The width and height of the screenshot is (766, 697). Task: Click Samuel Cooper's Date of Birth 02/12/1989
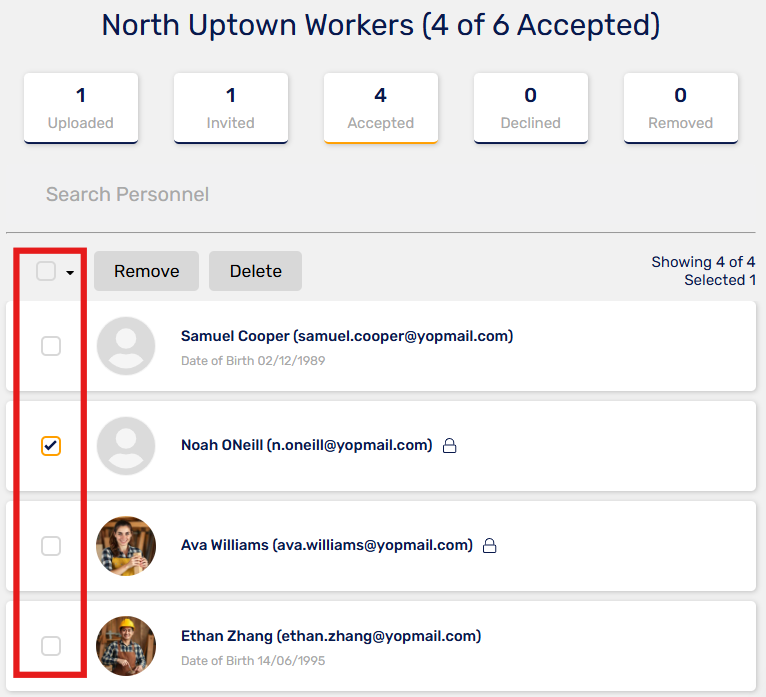pos(253,360)
